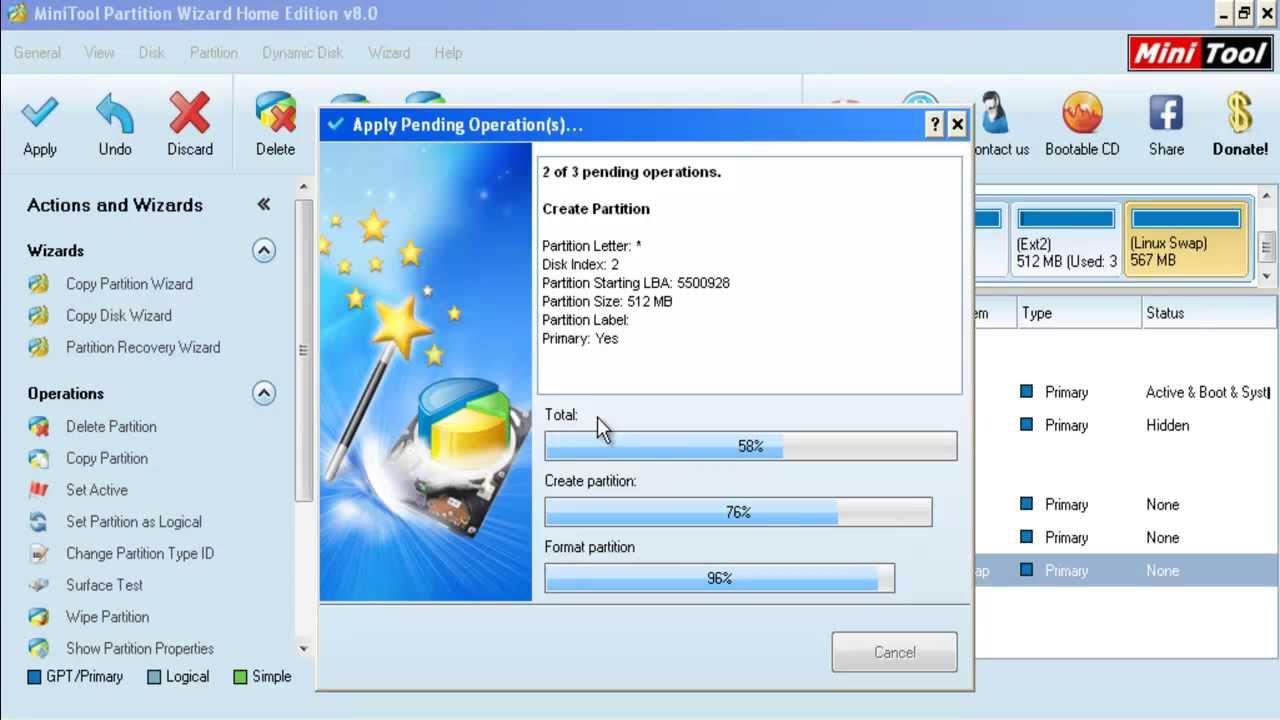Click the disk map scroll down arrow
Viewport: 1280px width, 720px height.
1267,275
